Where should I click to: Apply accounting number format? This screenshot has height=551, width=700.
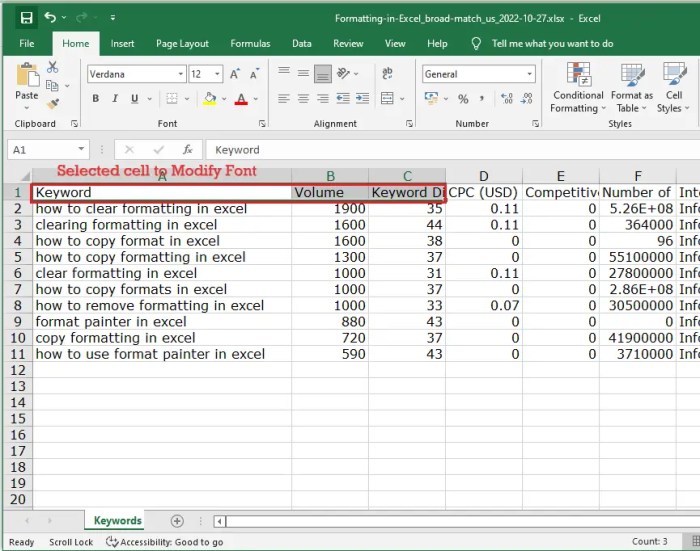pyautogui.click(x=431, y=98)
